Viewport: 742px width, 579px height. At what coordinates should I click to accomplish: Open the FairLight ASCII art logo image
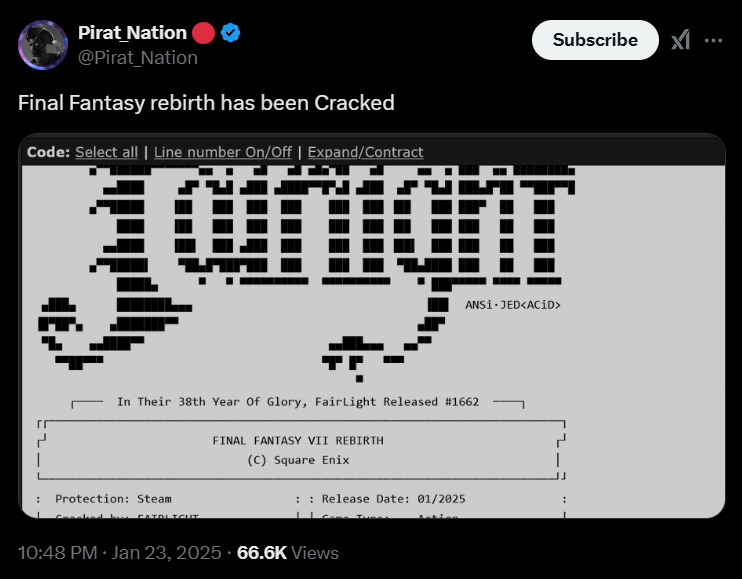point(308,272)
